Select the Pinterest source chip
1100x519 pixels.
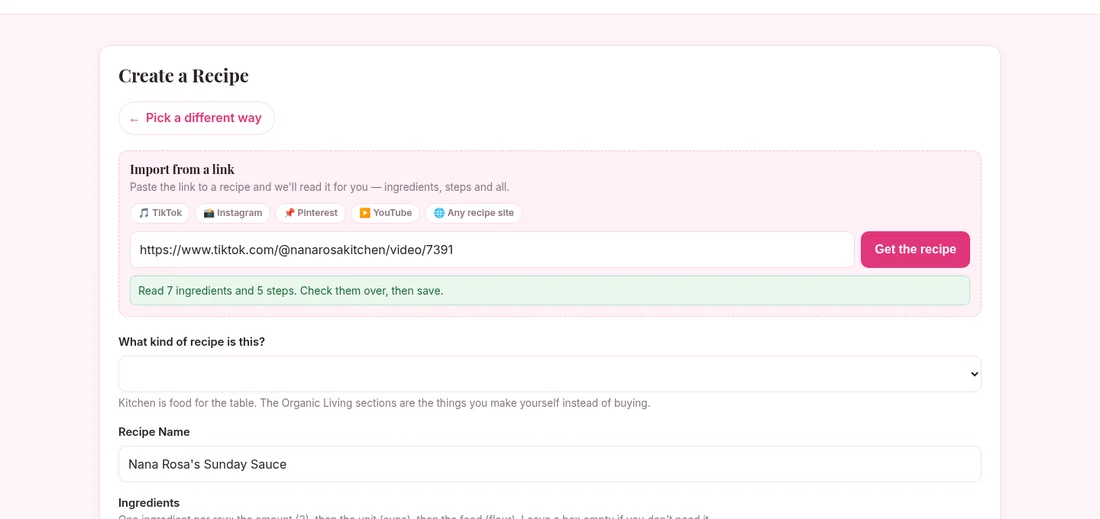click(x=310, y=213)
